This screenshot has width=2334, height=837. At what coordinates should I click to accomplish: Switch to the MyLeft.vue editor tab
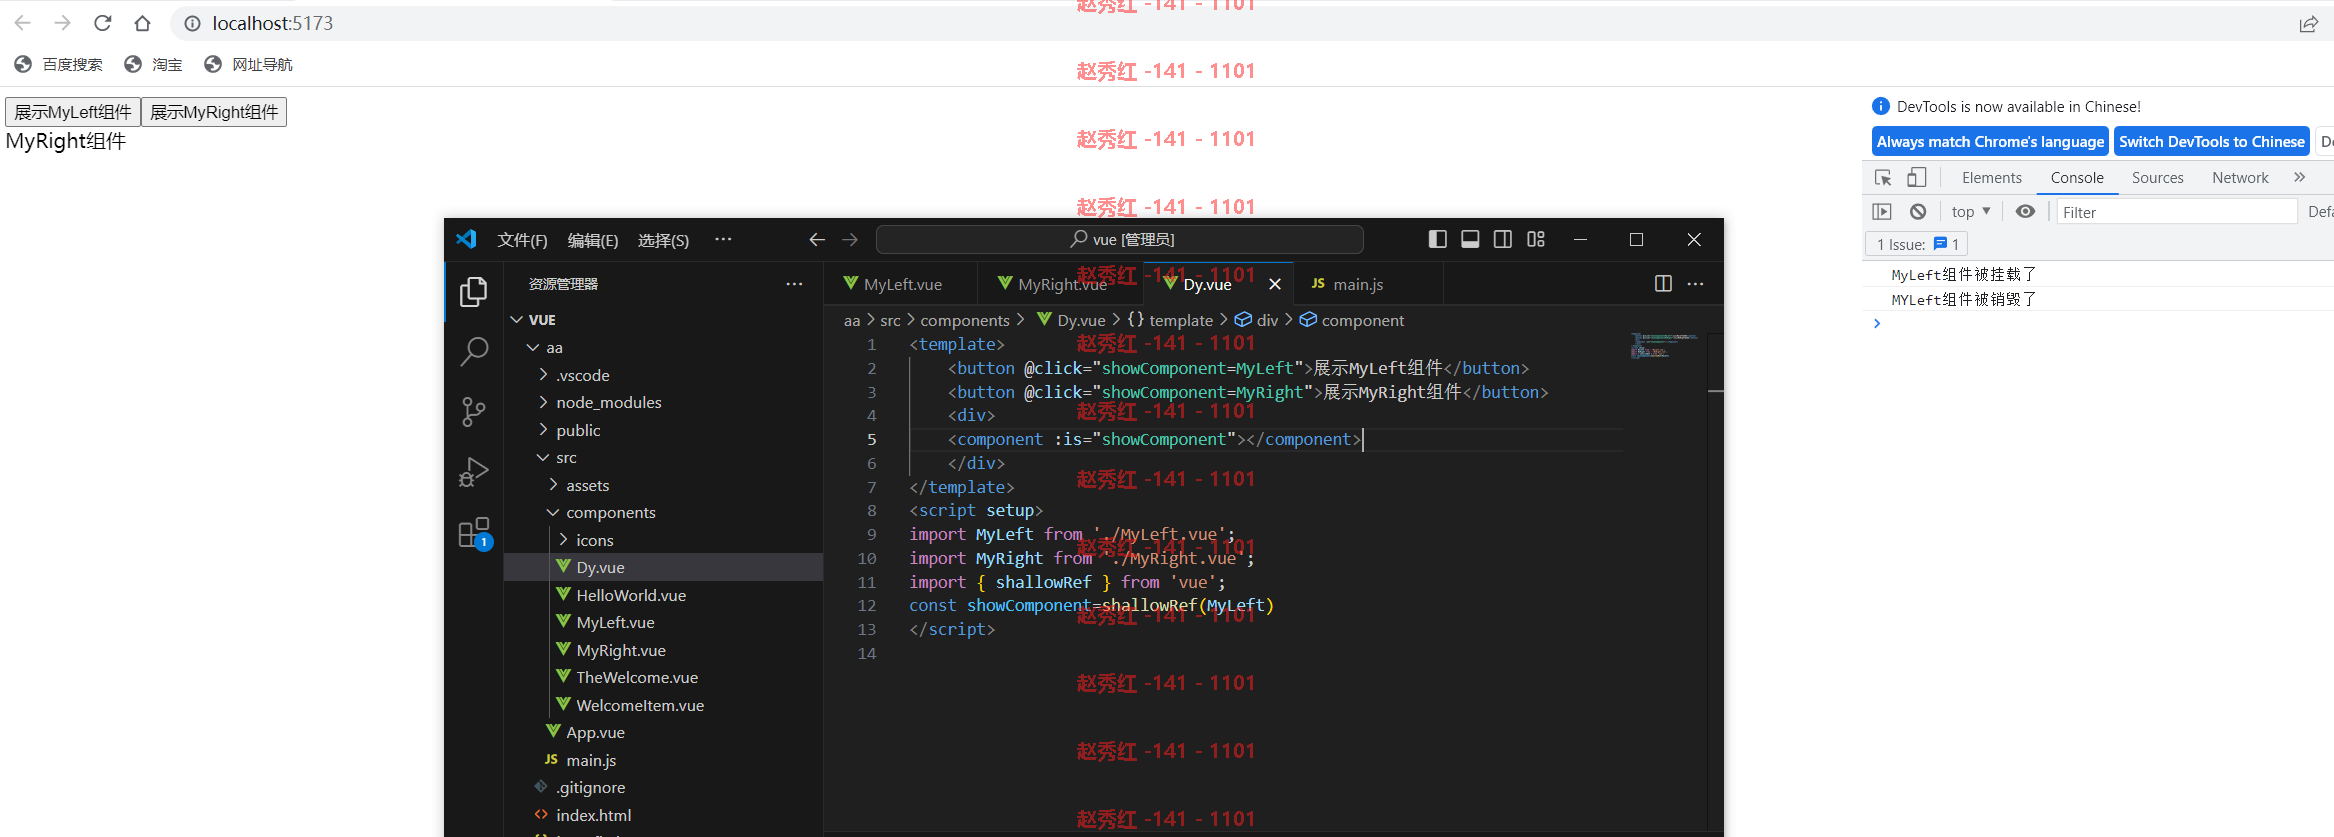coord(902,284)
